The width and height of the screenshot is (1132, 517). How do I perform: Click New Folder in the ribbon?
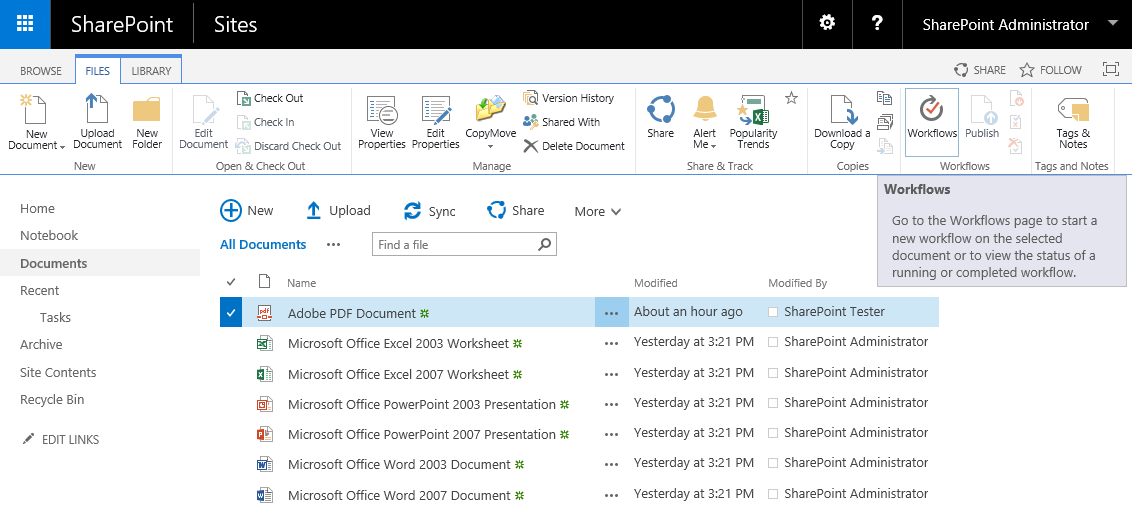coord(147,121)
